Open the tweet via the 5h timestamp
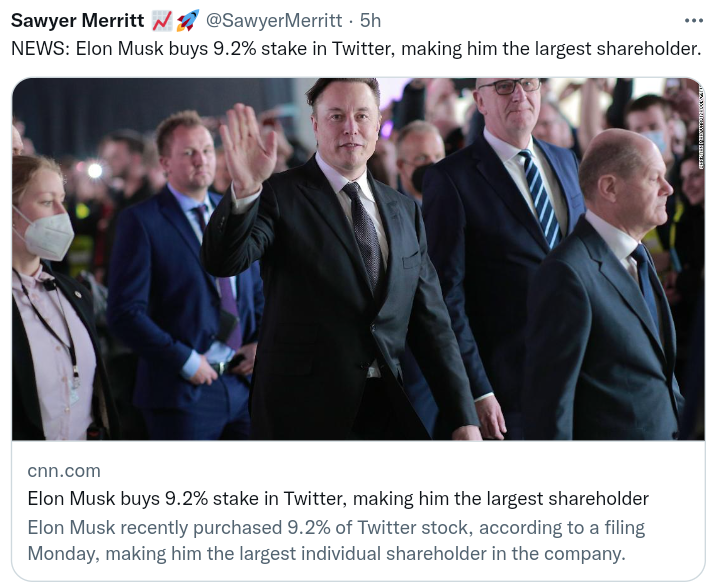Screen dimensions: 720x585 tap(371, 20)
